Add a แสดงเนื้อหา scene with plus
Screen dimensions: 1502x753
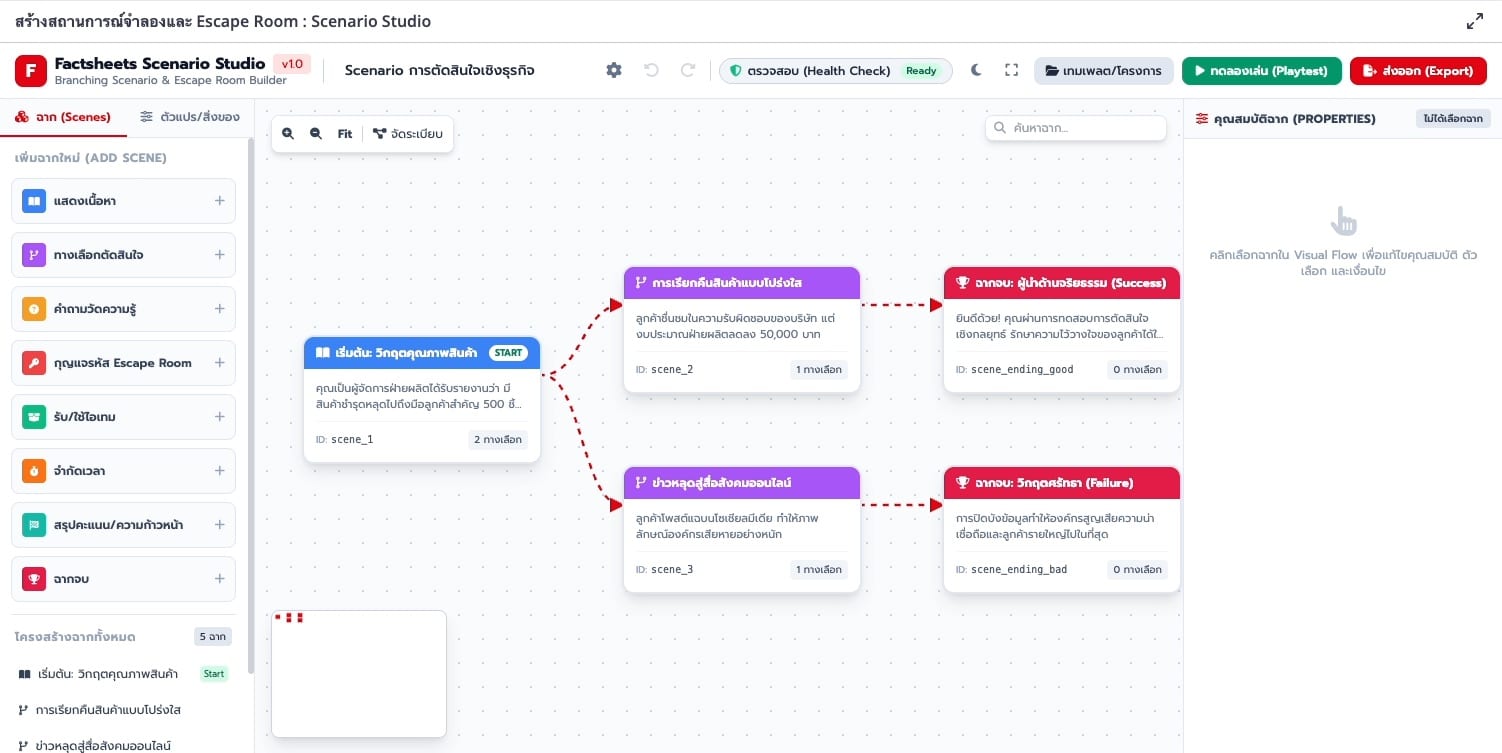(x=220, y=200)
